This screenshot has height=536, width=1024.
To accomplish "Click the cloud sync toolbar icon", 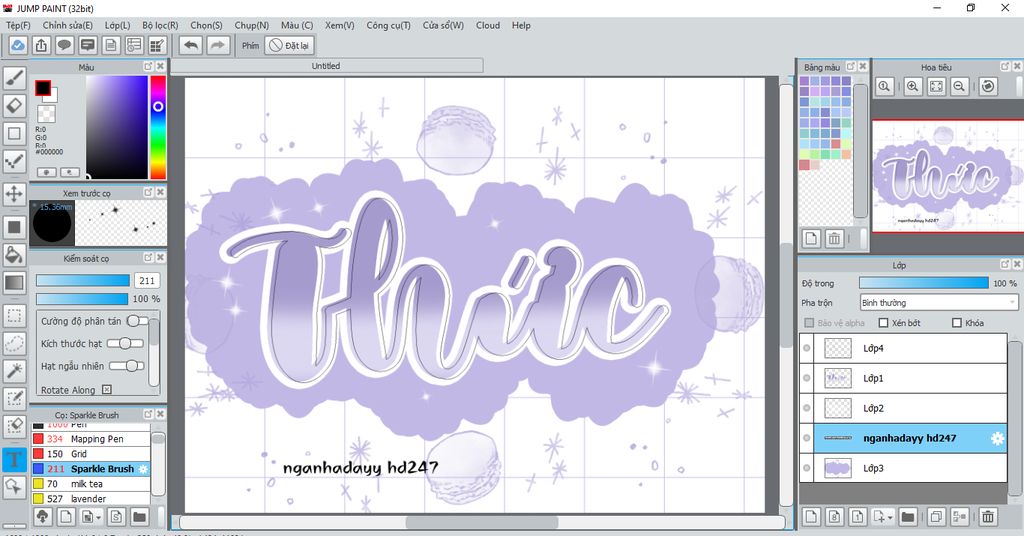I will [x=18, y=45].
